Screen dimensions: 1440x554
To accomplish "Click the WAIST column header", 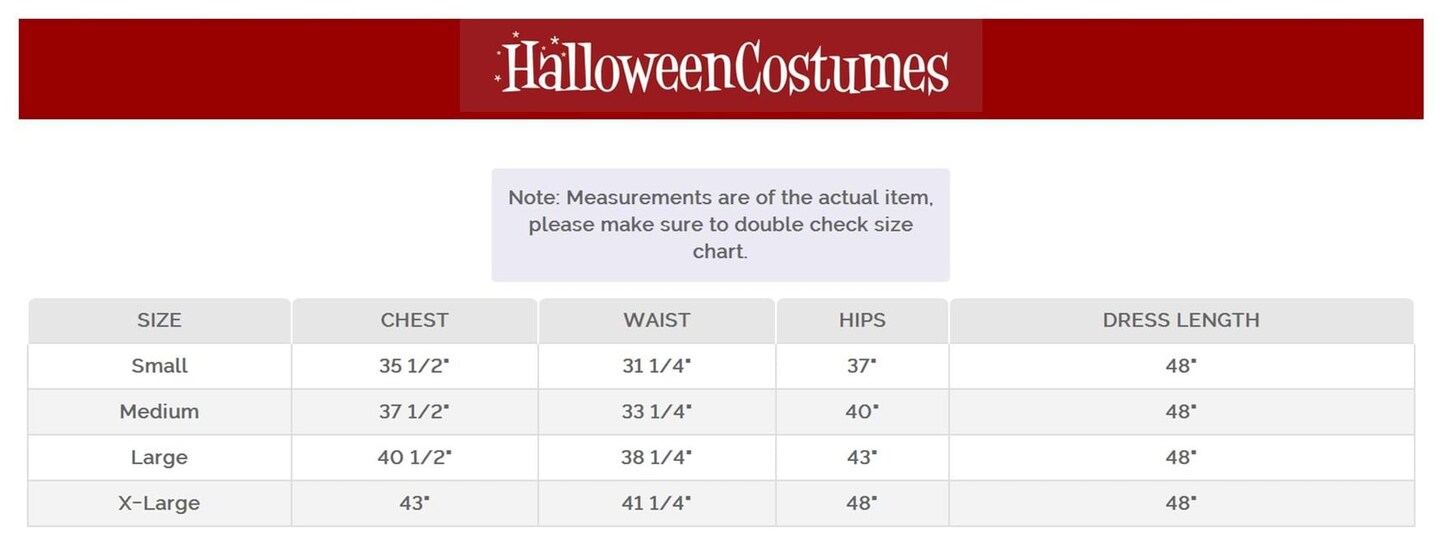I will click(656, 321).
